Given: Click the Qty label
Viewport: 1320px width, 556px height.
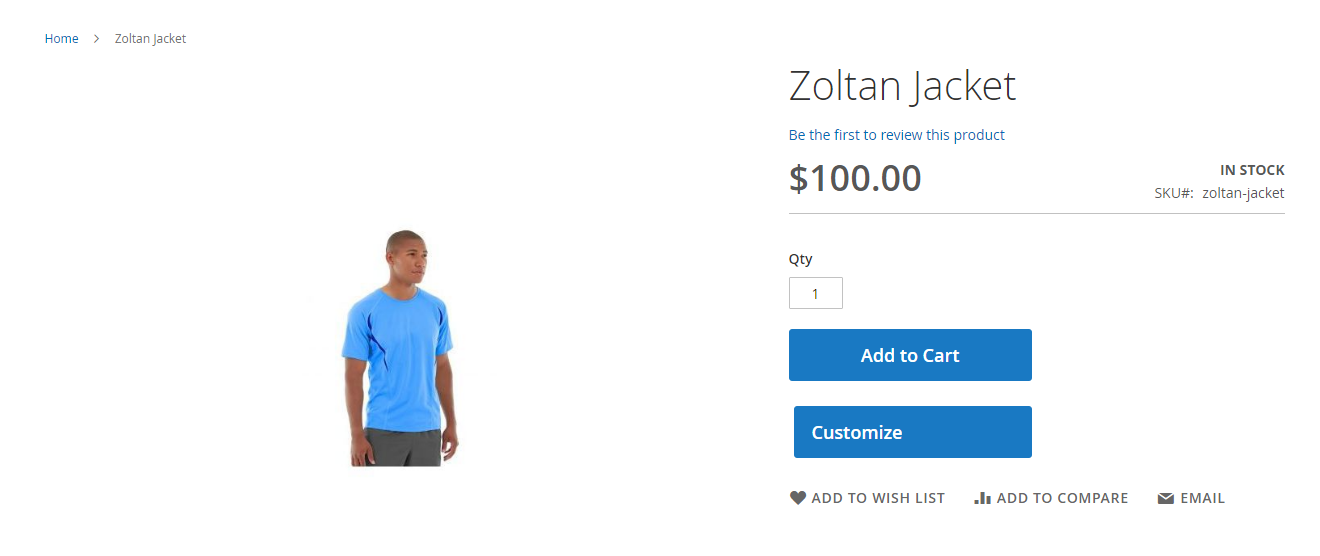Looking at the screenshot, I should 800,259.
